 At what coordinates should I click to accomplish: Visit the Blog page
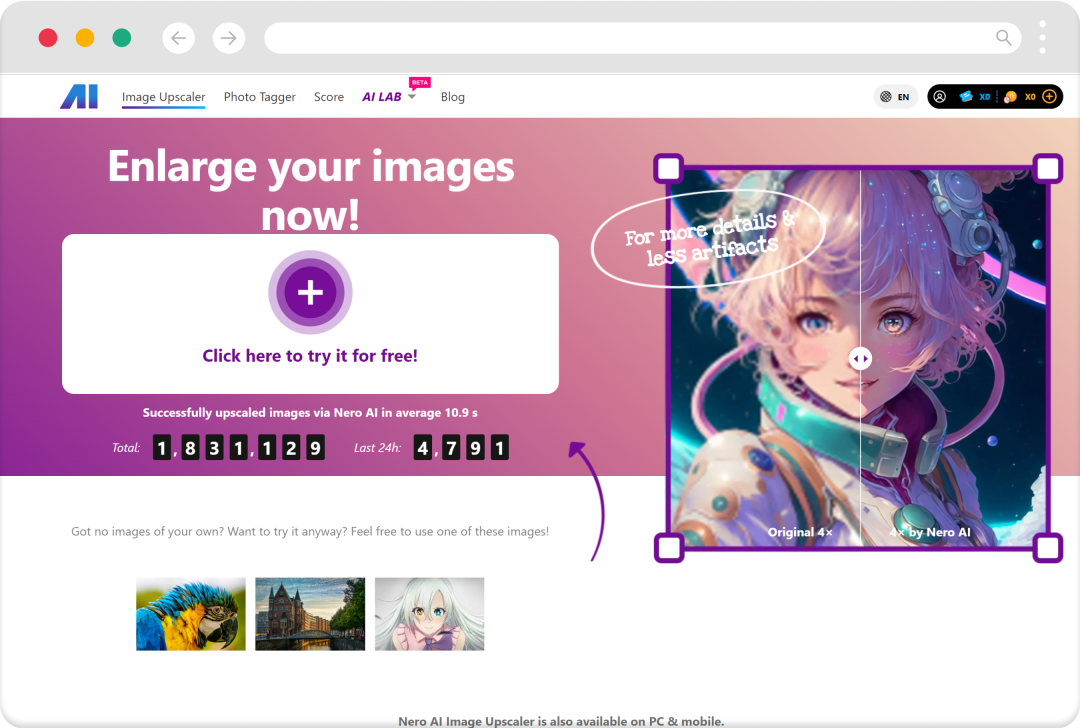tap(453, 97)
